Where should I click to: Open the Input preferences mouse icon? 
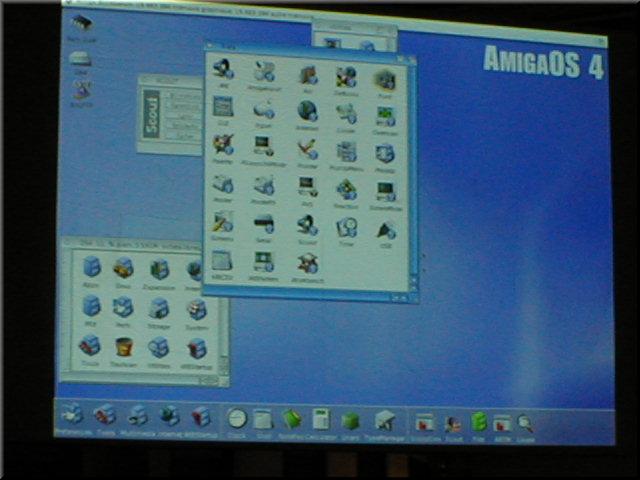point(264,110)
